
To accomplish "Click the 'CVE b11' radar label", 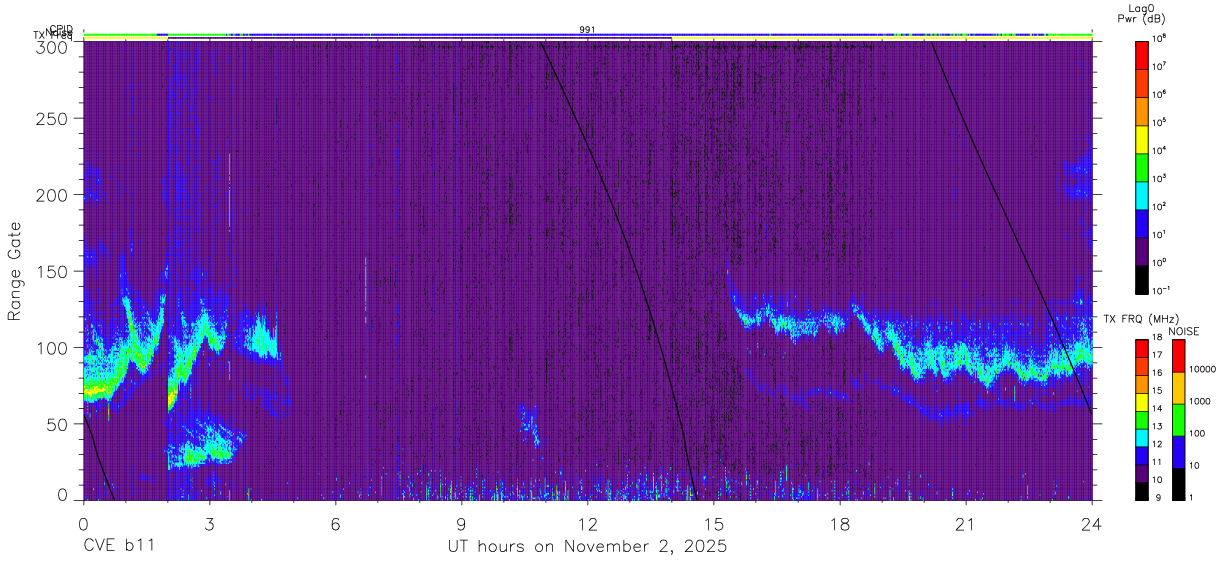I will (118, 547).
